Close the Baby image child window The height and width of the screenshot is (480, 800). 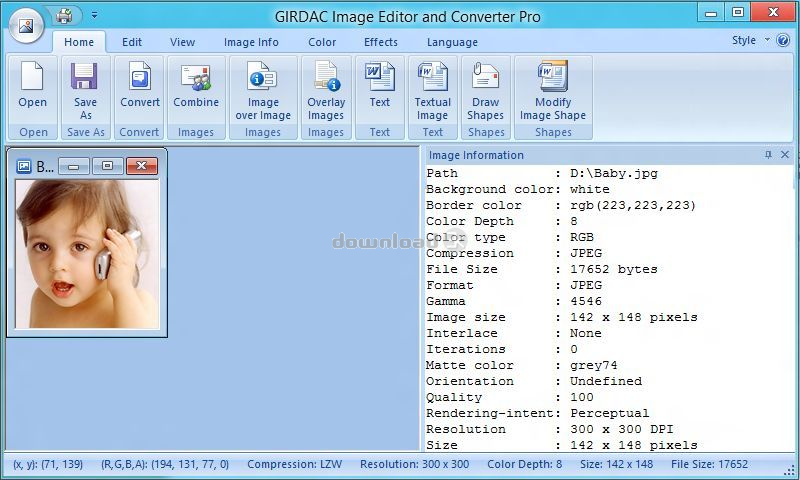pyautogui.click(x=142, y=166)
